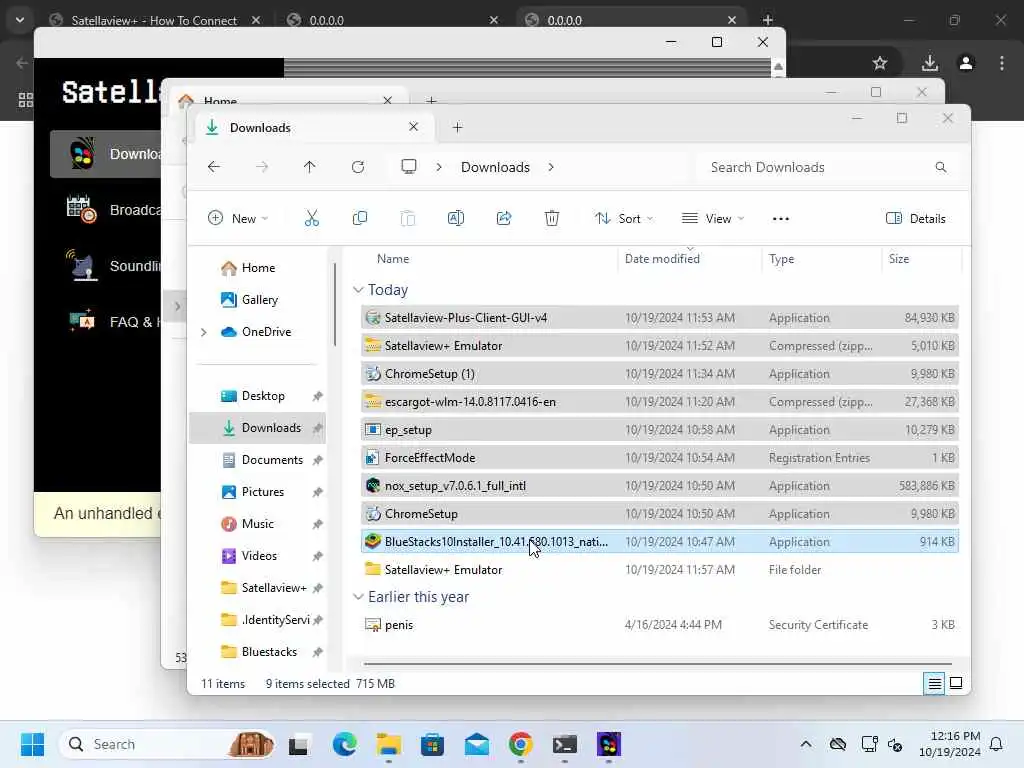Click the Share icon in toolbar
Image resolution: width=1024 pixels, height=768 pixels.
coord(504,218)
